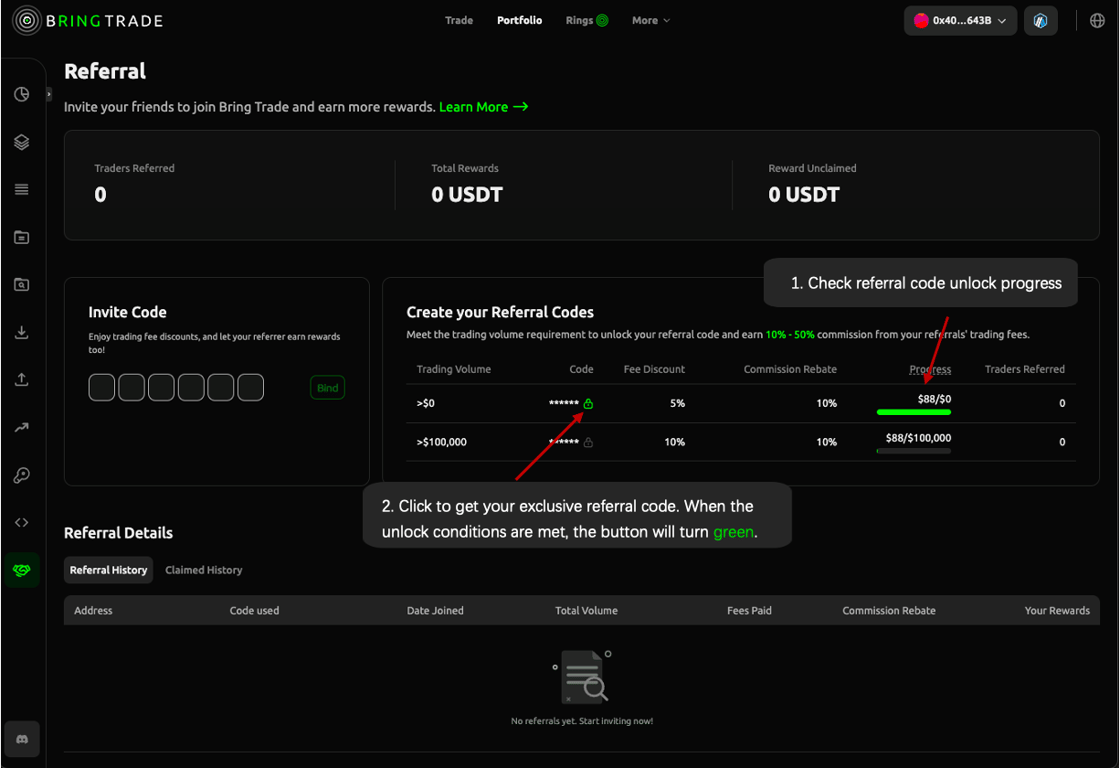The image size is (1120, 768).
Task: Click the Code used column header
Action: tap(254, 611)
